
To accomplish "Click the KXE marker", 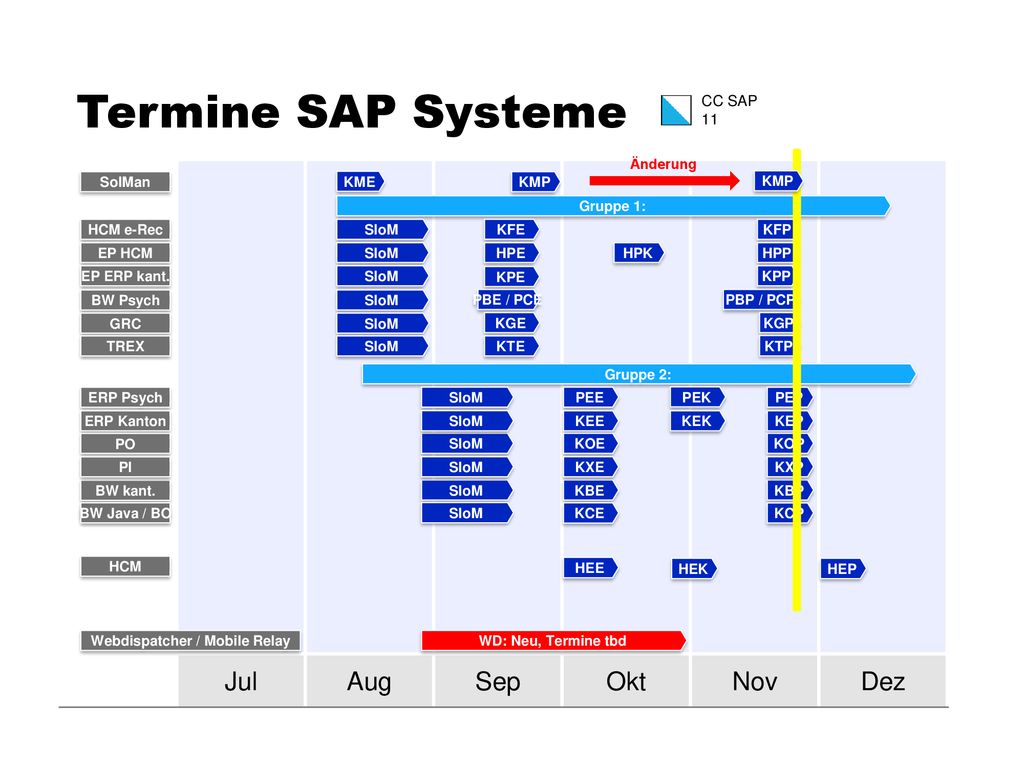I will coord(590,468).
